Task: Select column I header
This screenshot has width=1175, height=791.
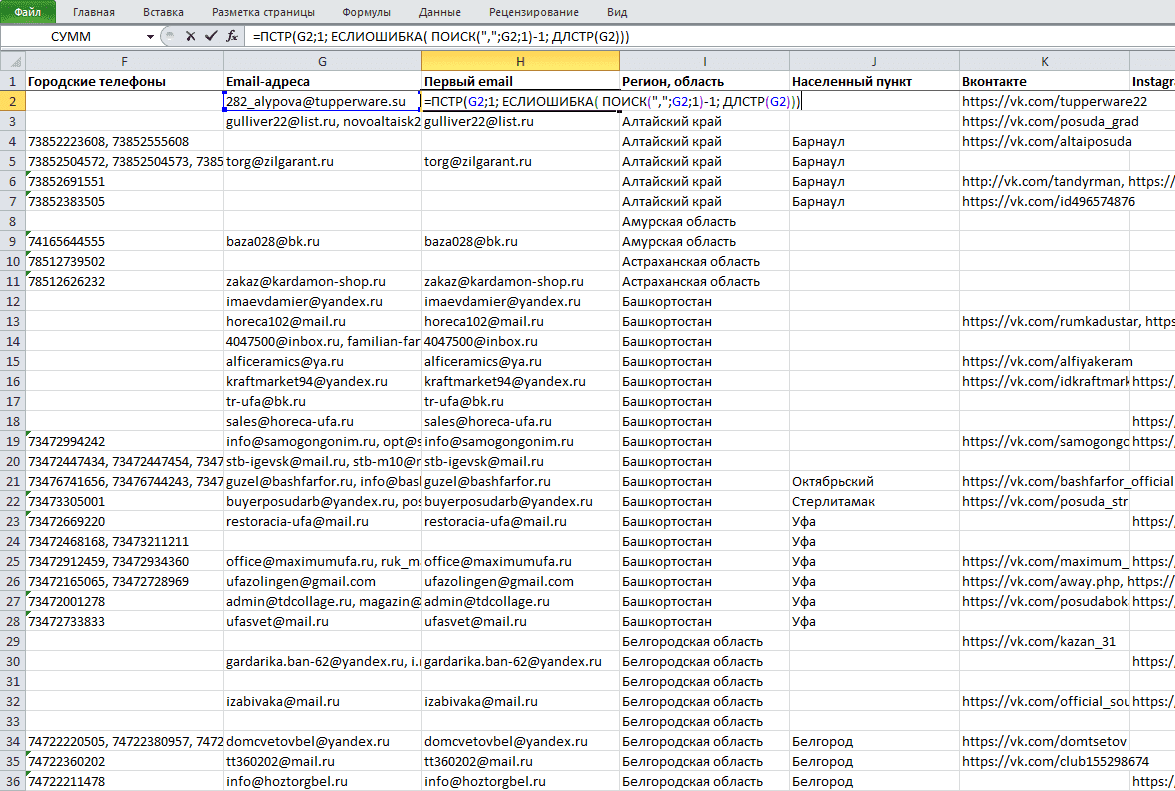Action: click(704, 61)
